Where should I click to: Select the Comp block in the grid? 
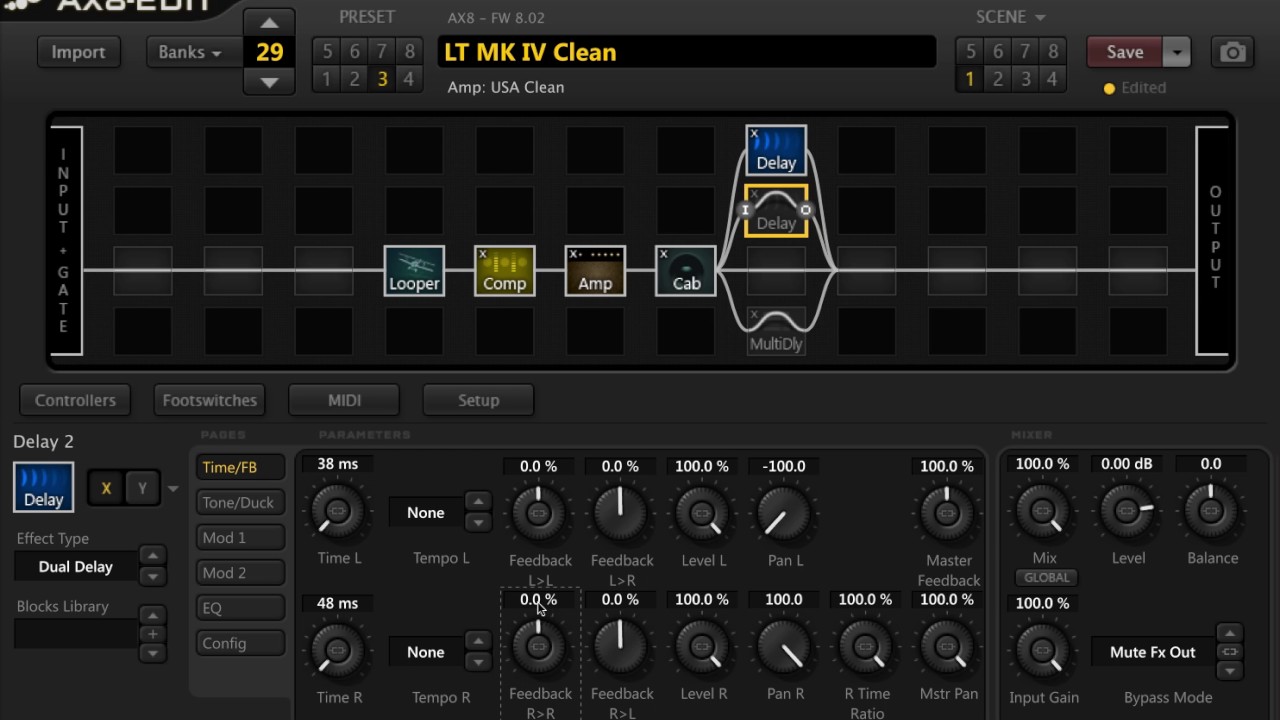coord(505,271)
